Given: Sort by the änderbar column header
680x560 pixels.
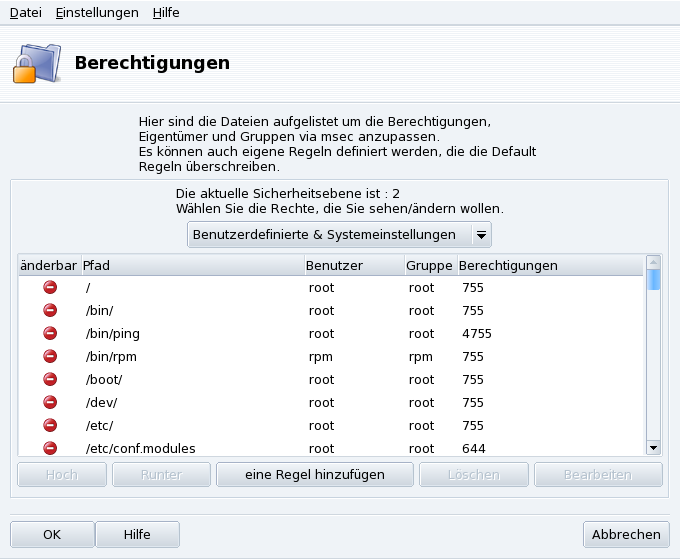Looking at the screenshot, I should 49,265.
